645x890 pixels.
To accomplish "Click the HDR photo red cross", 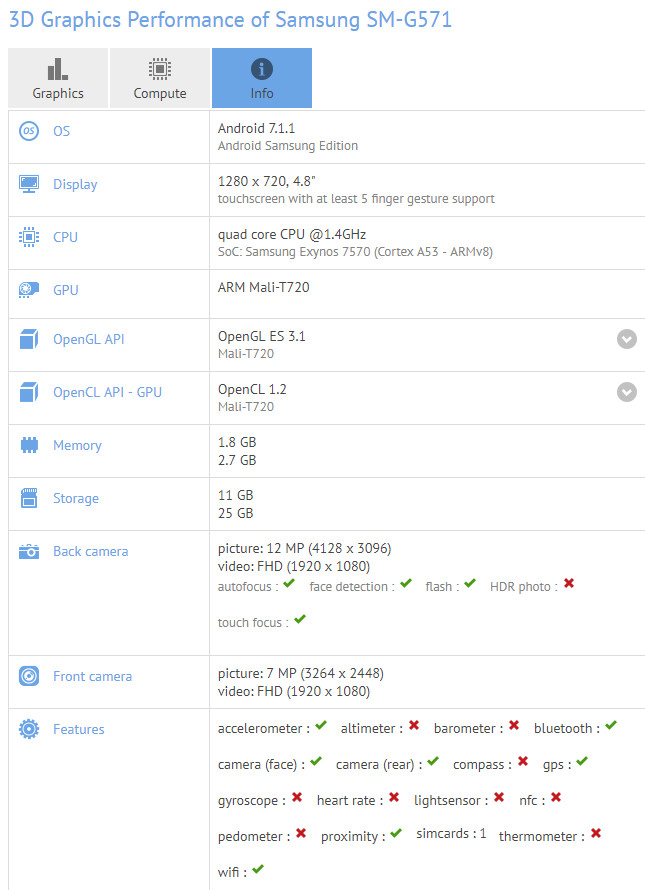I will (569, 584).
